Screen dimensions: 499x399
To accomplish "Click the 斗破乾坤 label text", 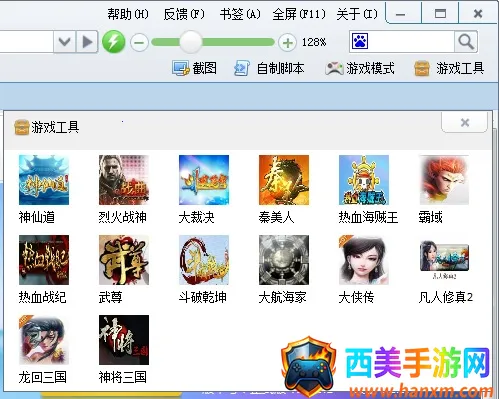I will 203,297.
